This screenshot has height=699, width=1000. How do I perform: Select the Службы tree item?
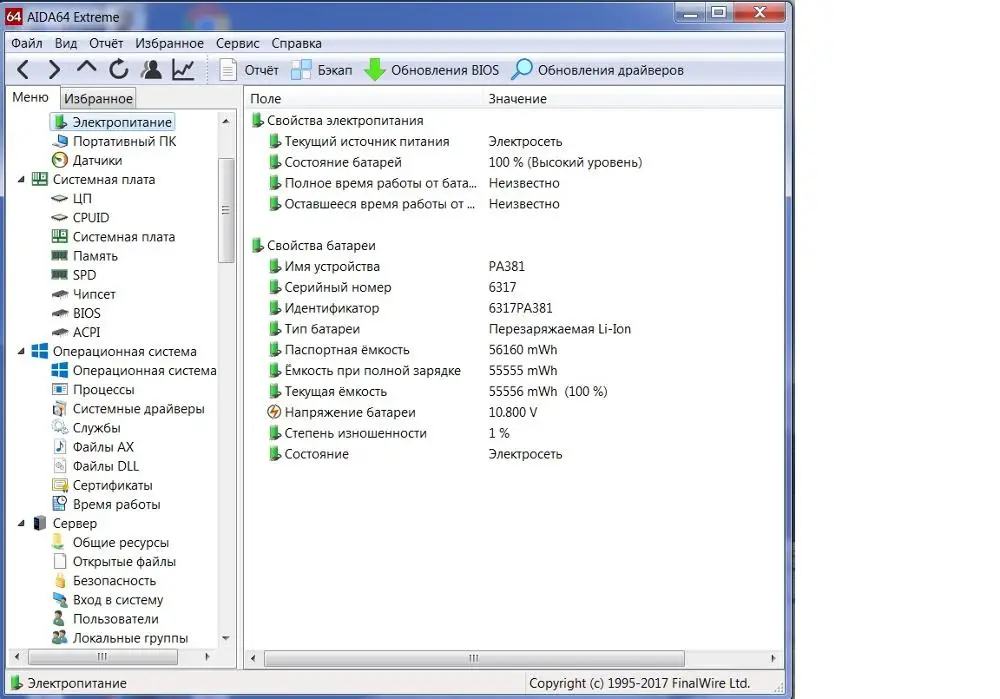(x=86, y=428)
